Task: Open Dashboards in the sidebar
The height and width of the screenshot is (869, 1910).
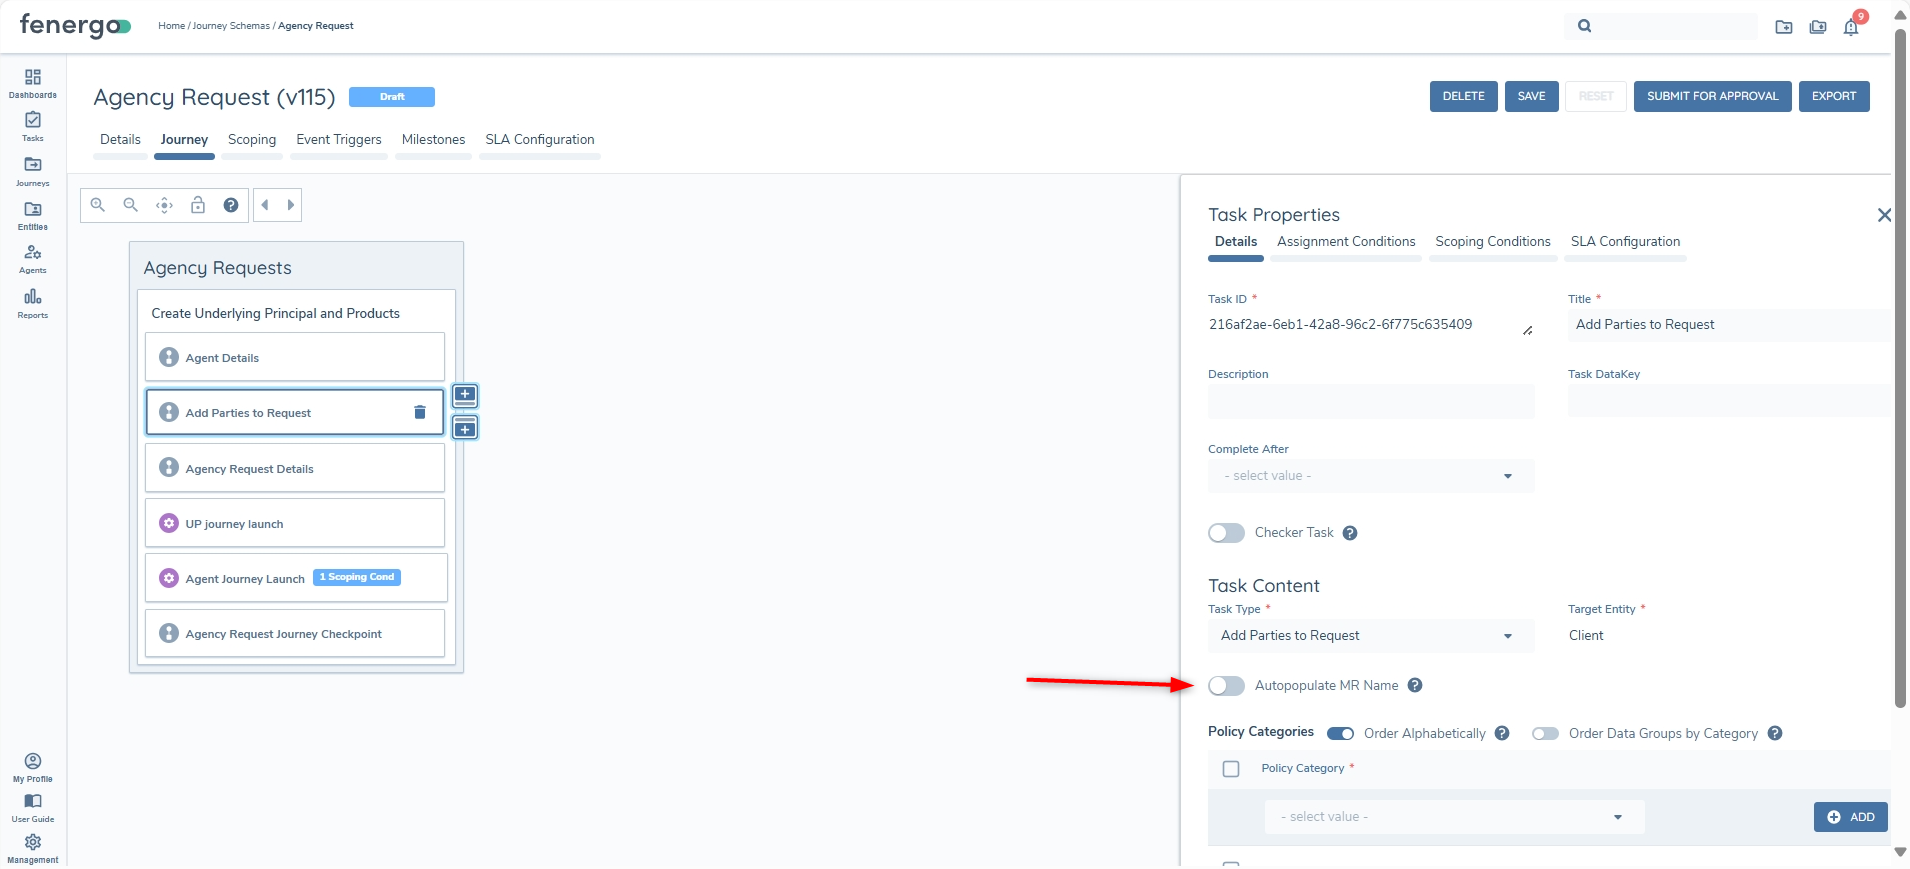Action: (33, 84)
